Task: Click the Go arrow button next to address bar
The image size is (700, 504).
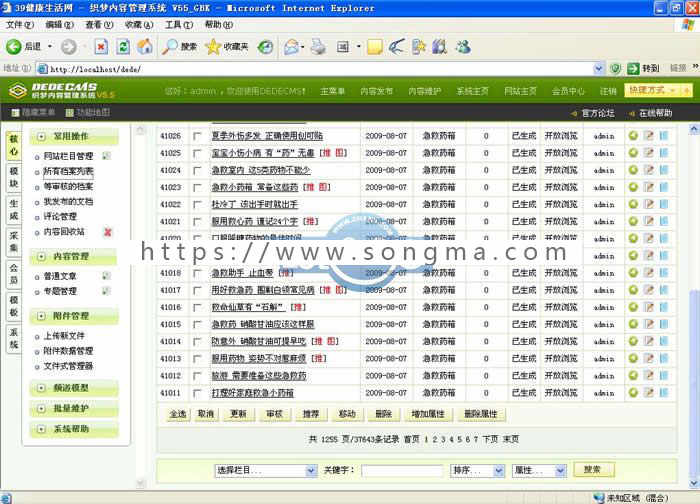Action: 633,68
